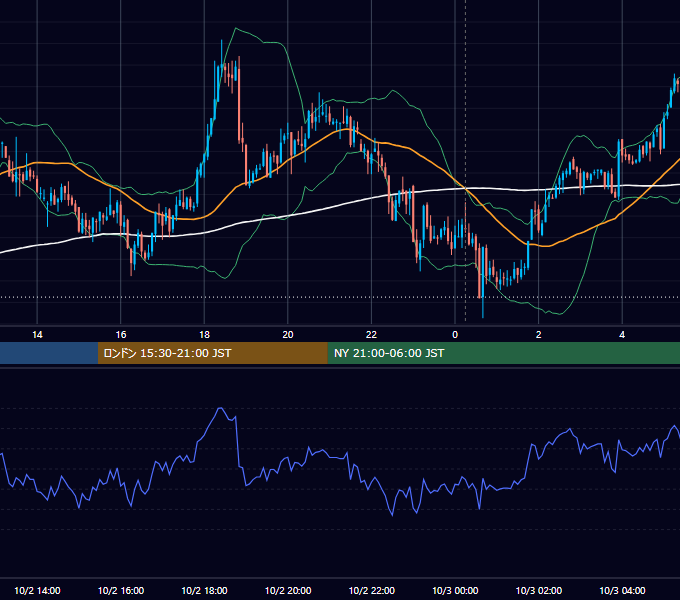
Task: Click the 18 hour label on upper axis
Action: tap(204, 335)
